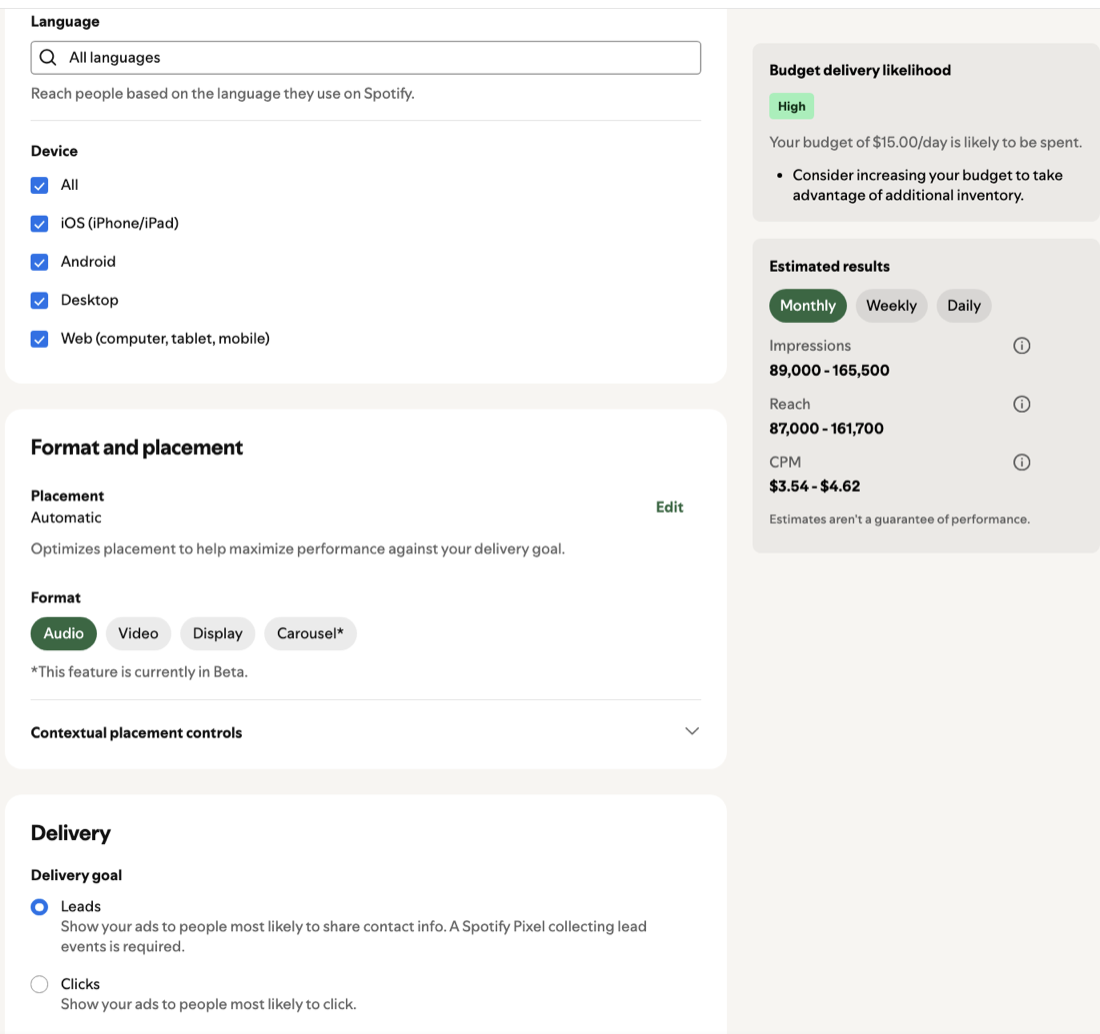The height and width of the screenshot is (1034, 1100).
Task: Click the Estimated results heading
Action: pyautogui.click(x=829, y=267)
